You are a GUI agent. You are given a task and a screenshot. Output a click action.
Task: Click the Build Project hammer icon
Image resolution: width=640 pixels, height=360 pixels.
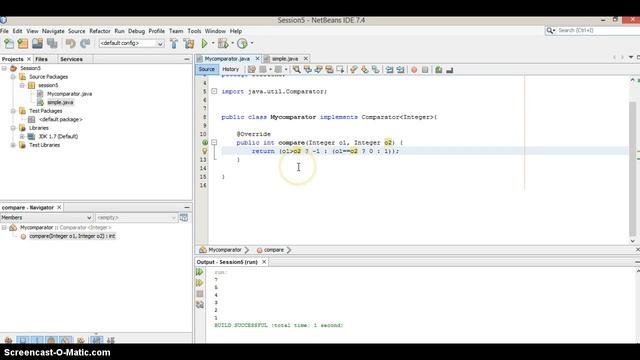pos(174,43)
